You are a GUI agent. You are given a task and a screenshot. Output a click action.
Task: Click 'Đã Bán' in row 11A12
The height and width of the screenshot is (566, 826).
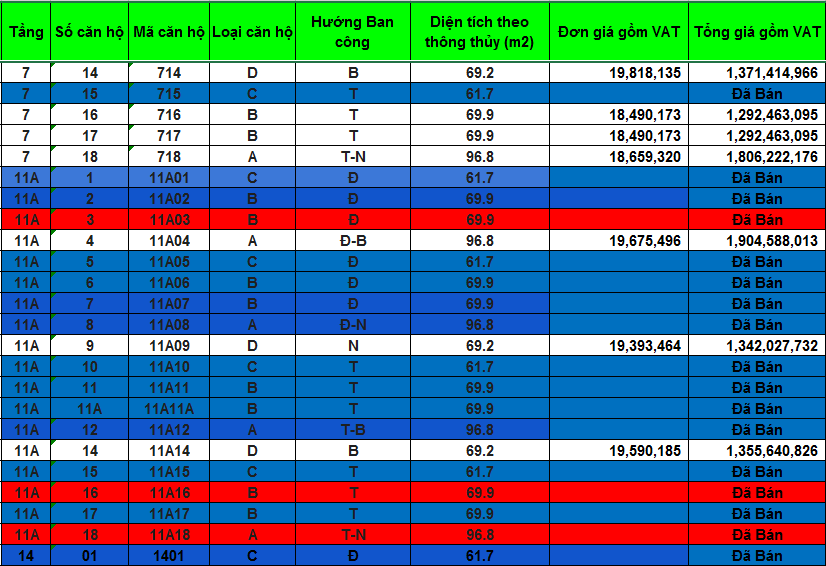tap(757, 430)
